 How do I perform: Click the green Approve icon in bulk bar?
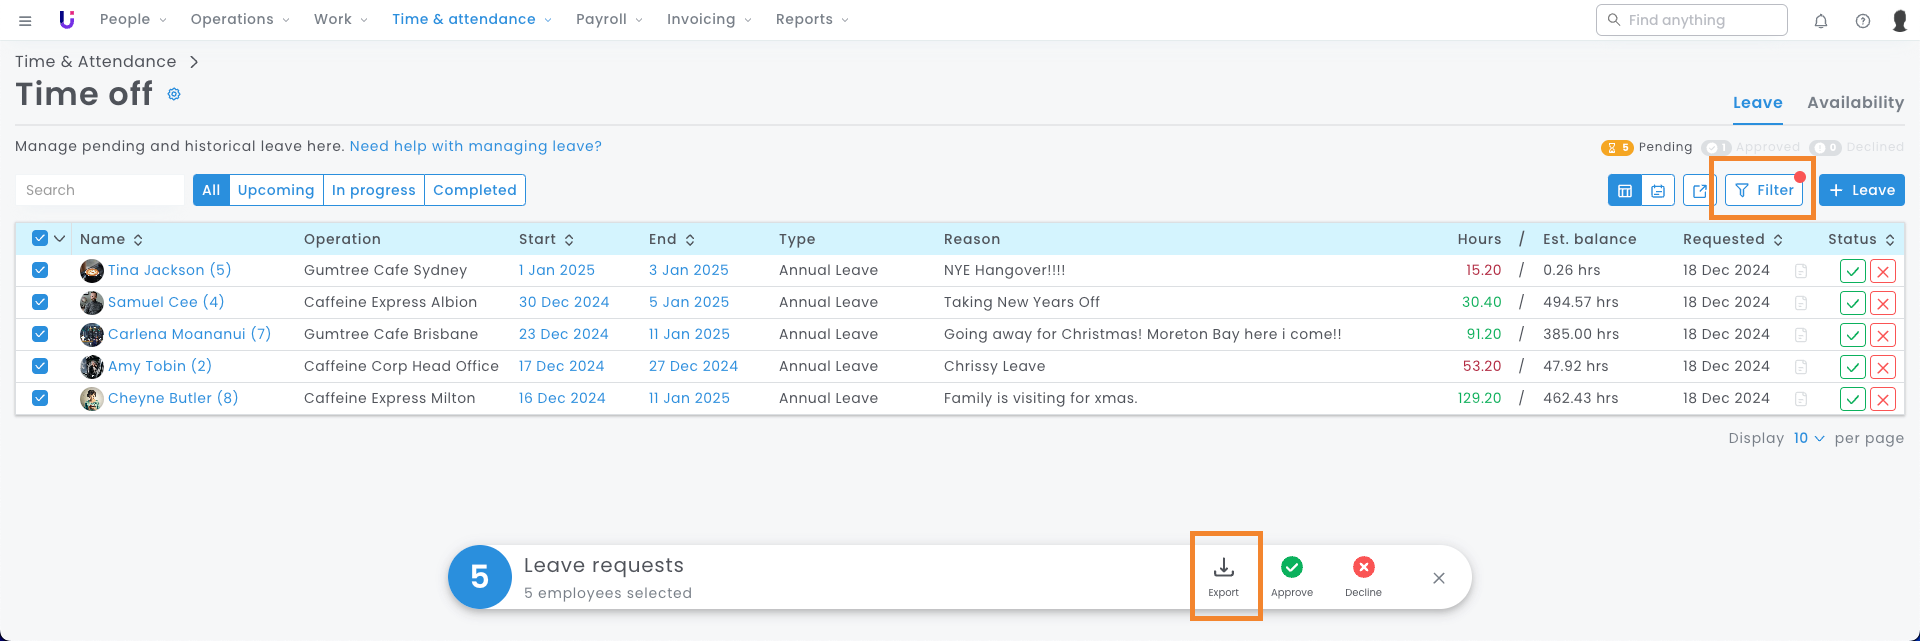[x=1292, y=568]
